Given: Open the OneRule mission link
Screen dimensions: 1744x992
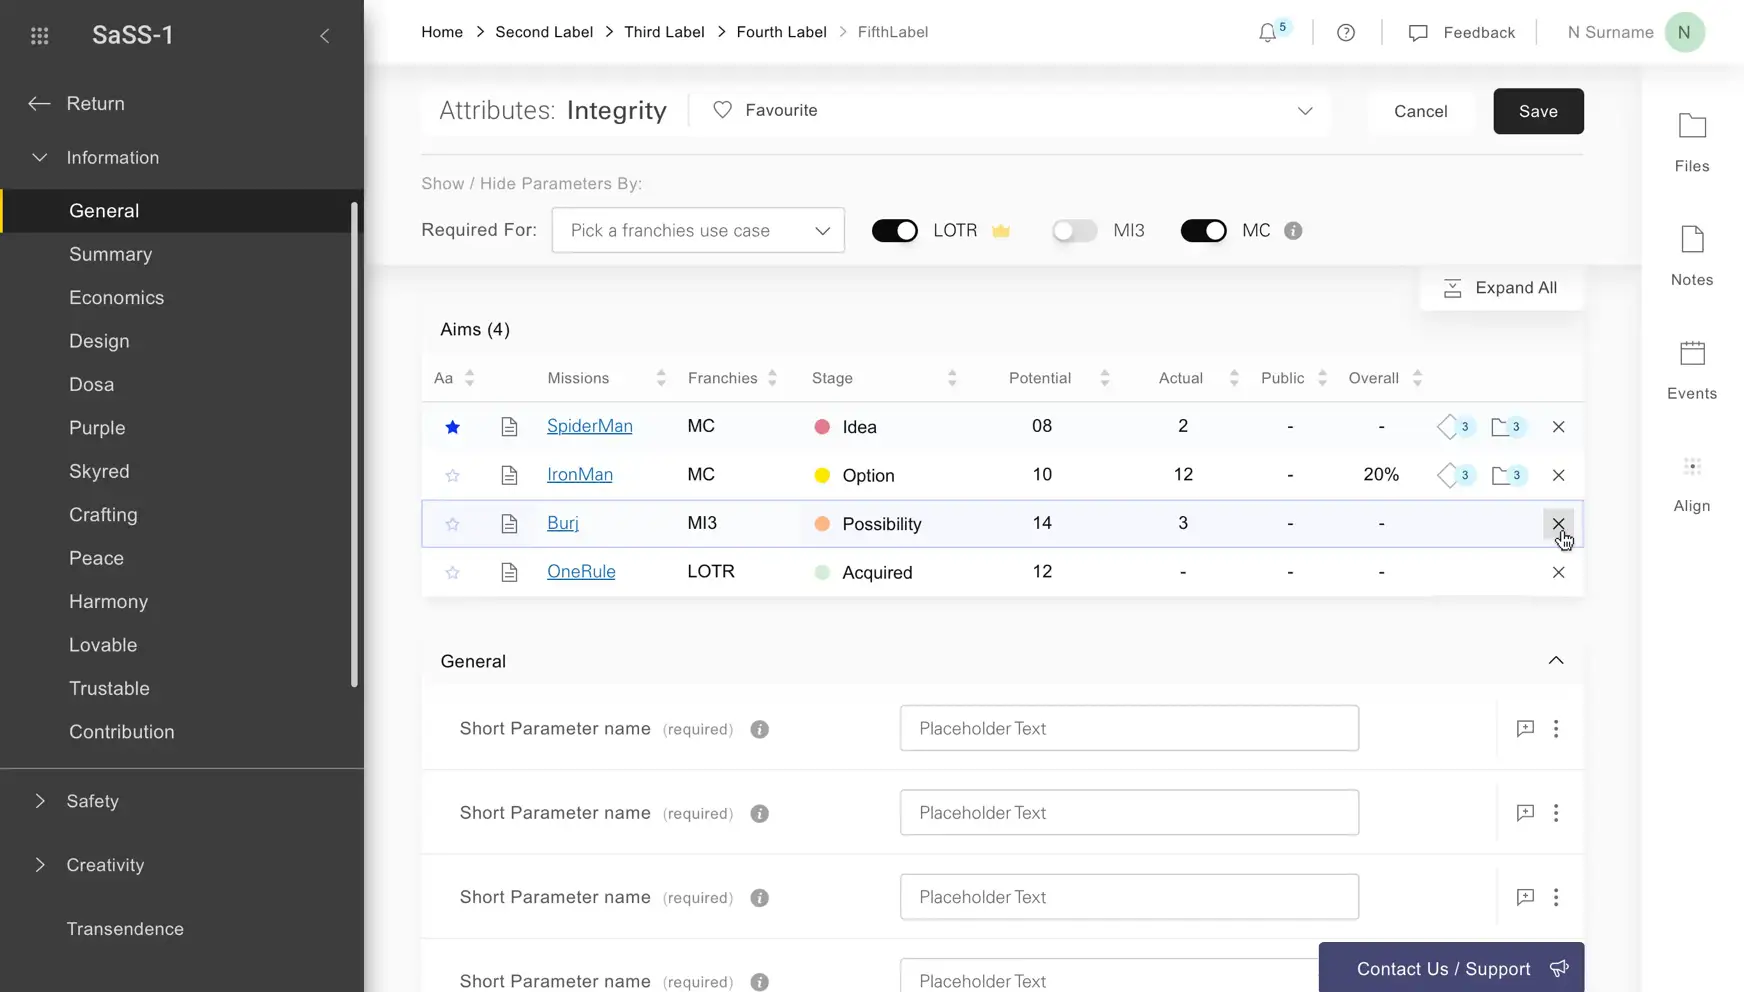Looking at the screenshot, I should click(580, 571).
